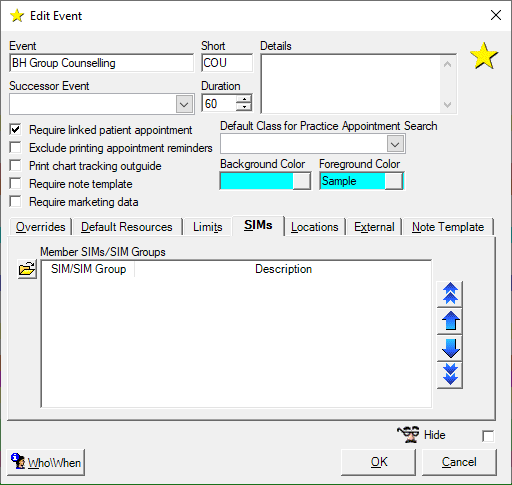
Task: Click the large yellow star icon
Action: point(484,56)
